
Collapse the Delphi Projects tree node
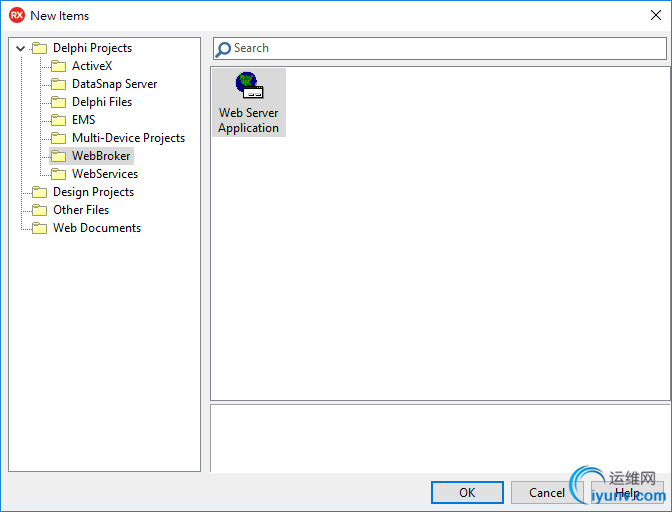tap(20, 48)
